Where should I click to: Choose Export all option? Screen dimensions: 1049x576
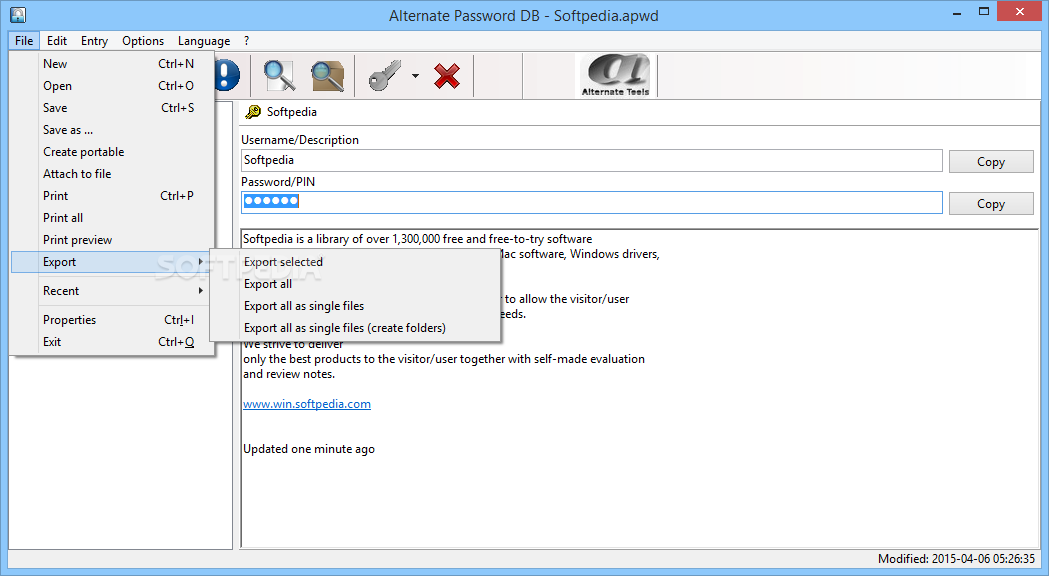(x=355, y=284)
